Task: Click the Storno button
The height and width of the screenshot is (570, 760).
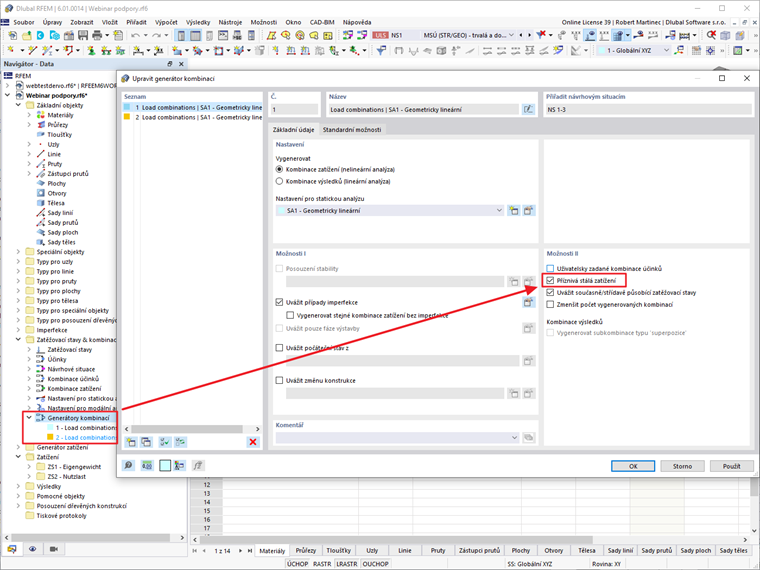Action: coord(682,466)
